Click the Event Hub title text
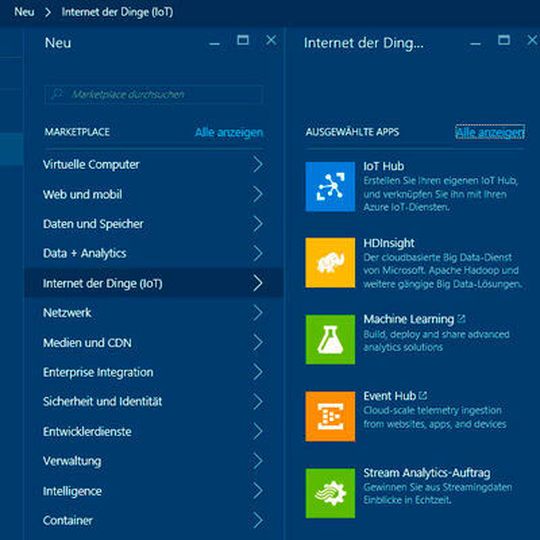Image resolution: width=540 pixels, height=540 pixels. pos(390,396)
